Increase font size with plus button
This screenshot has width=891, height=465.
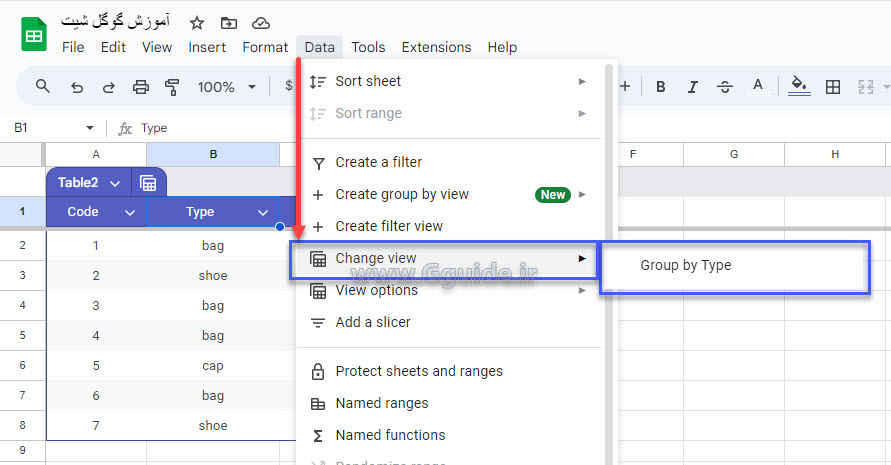pyautogui.click(x=625, y=86)
